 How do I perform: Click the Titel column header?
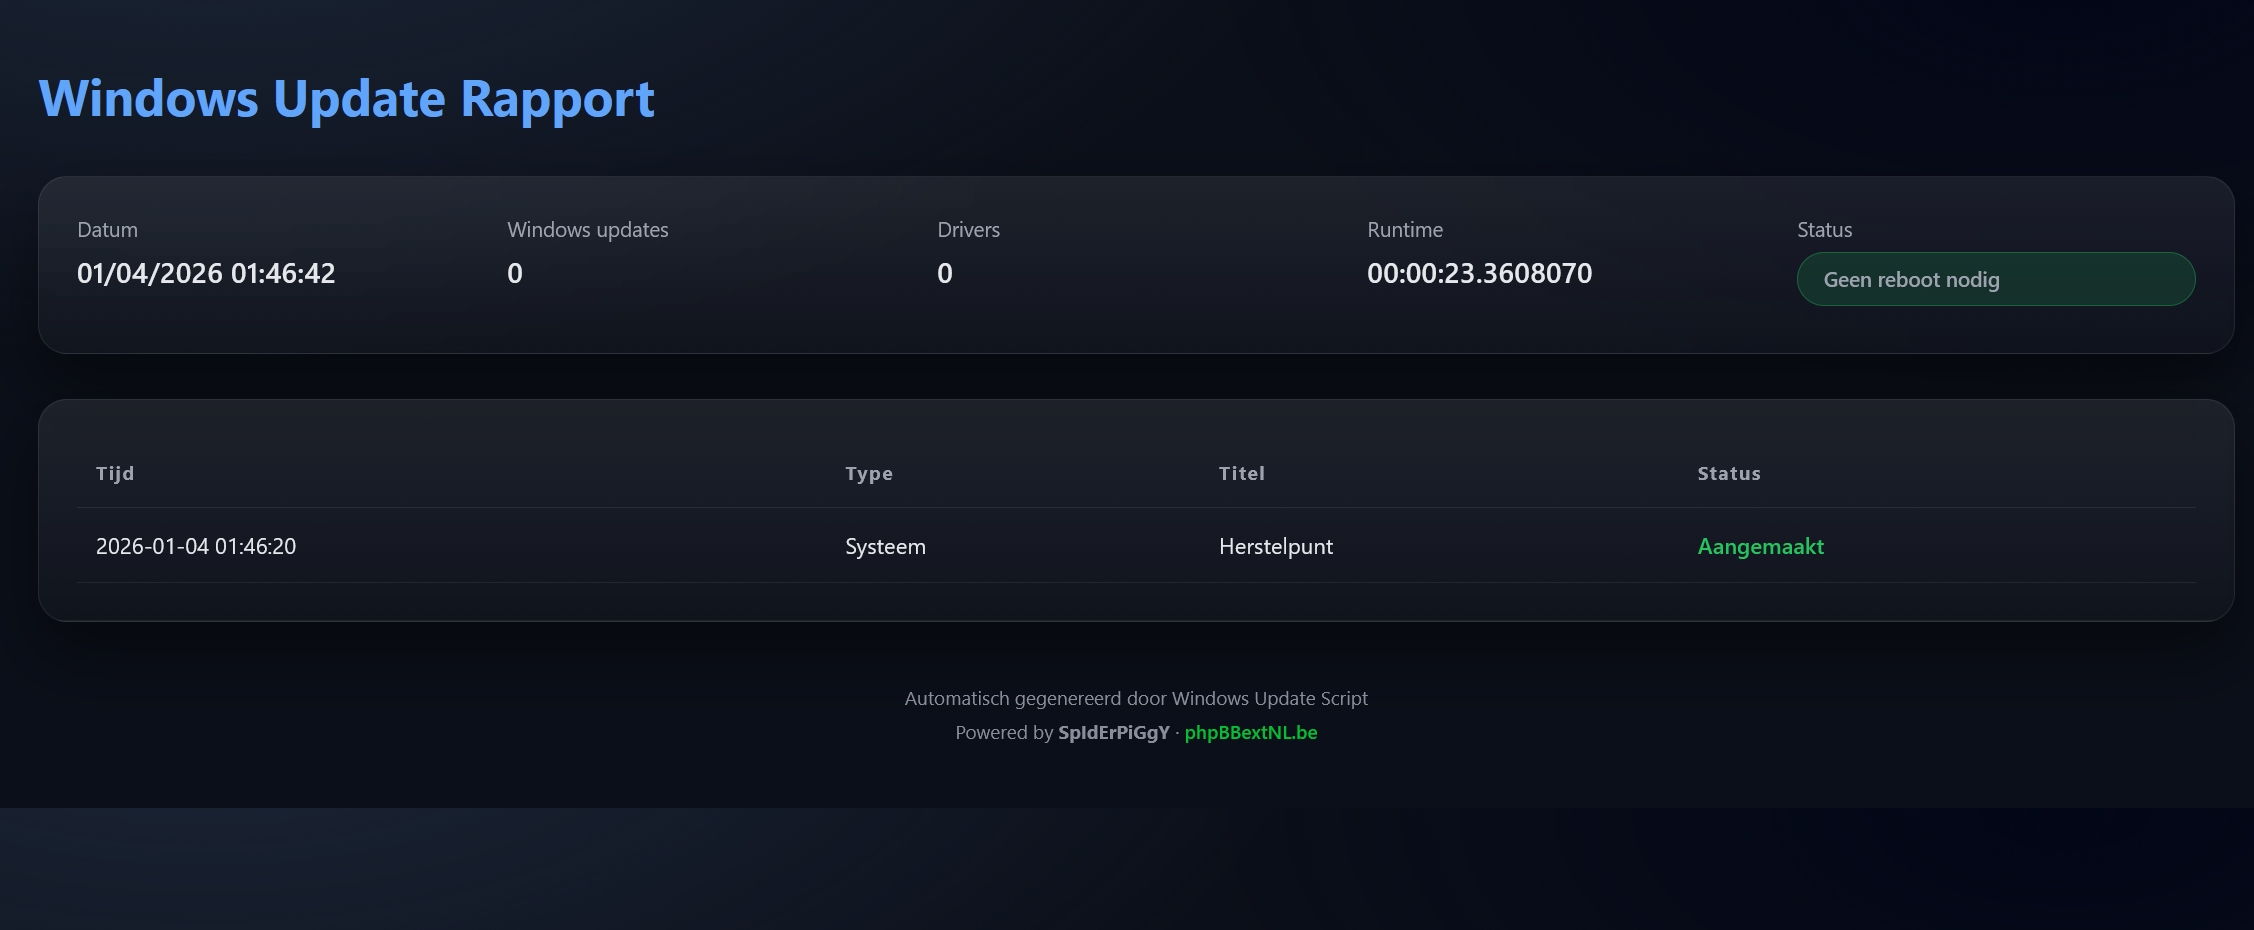click(1241, 474)
